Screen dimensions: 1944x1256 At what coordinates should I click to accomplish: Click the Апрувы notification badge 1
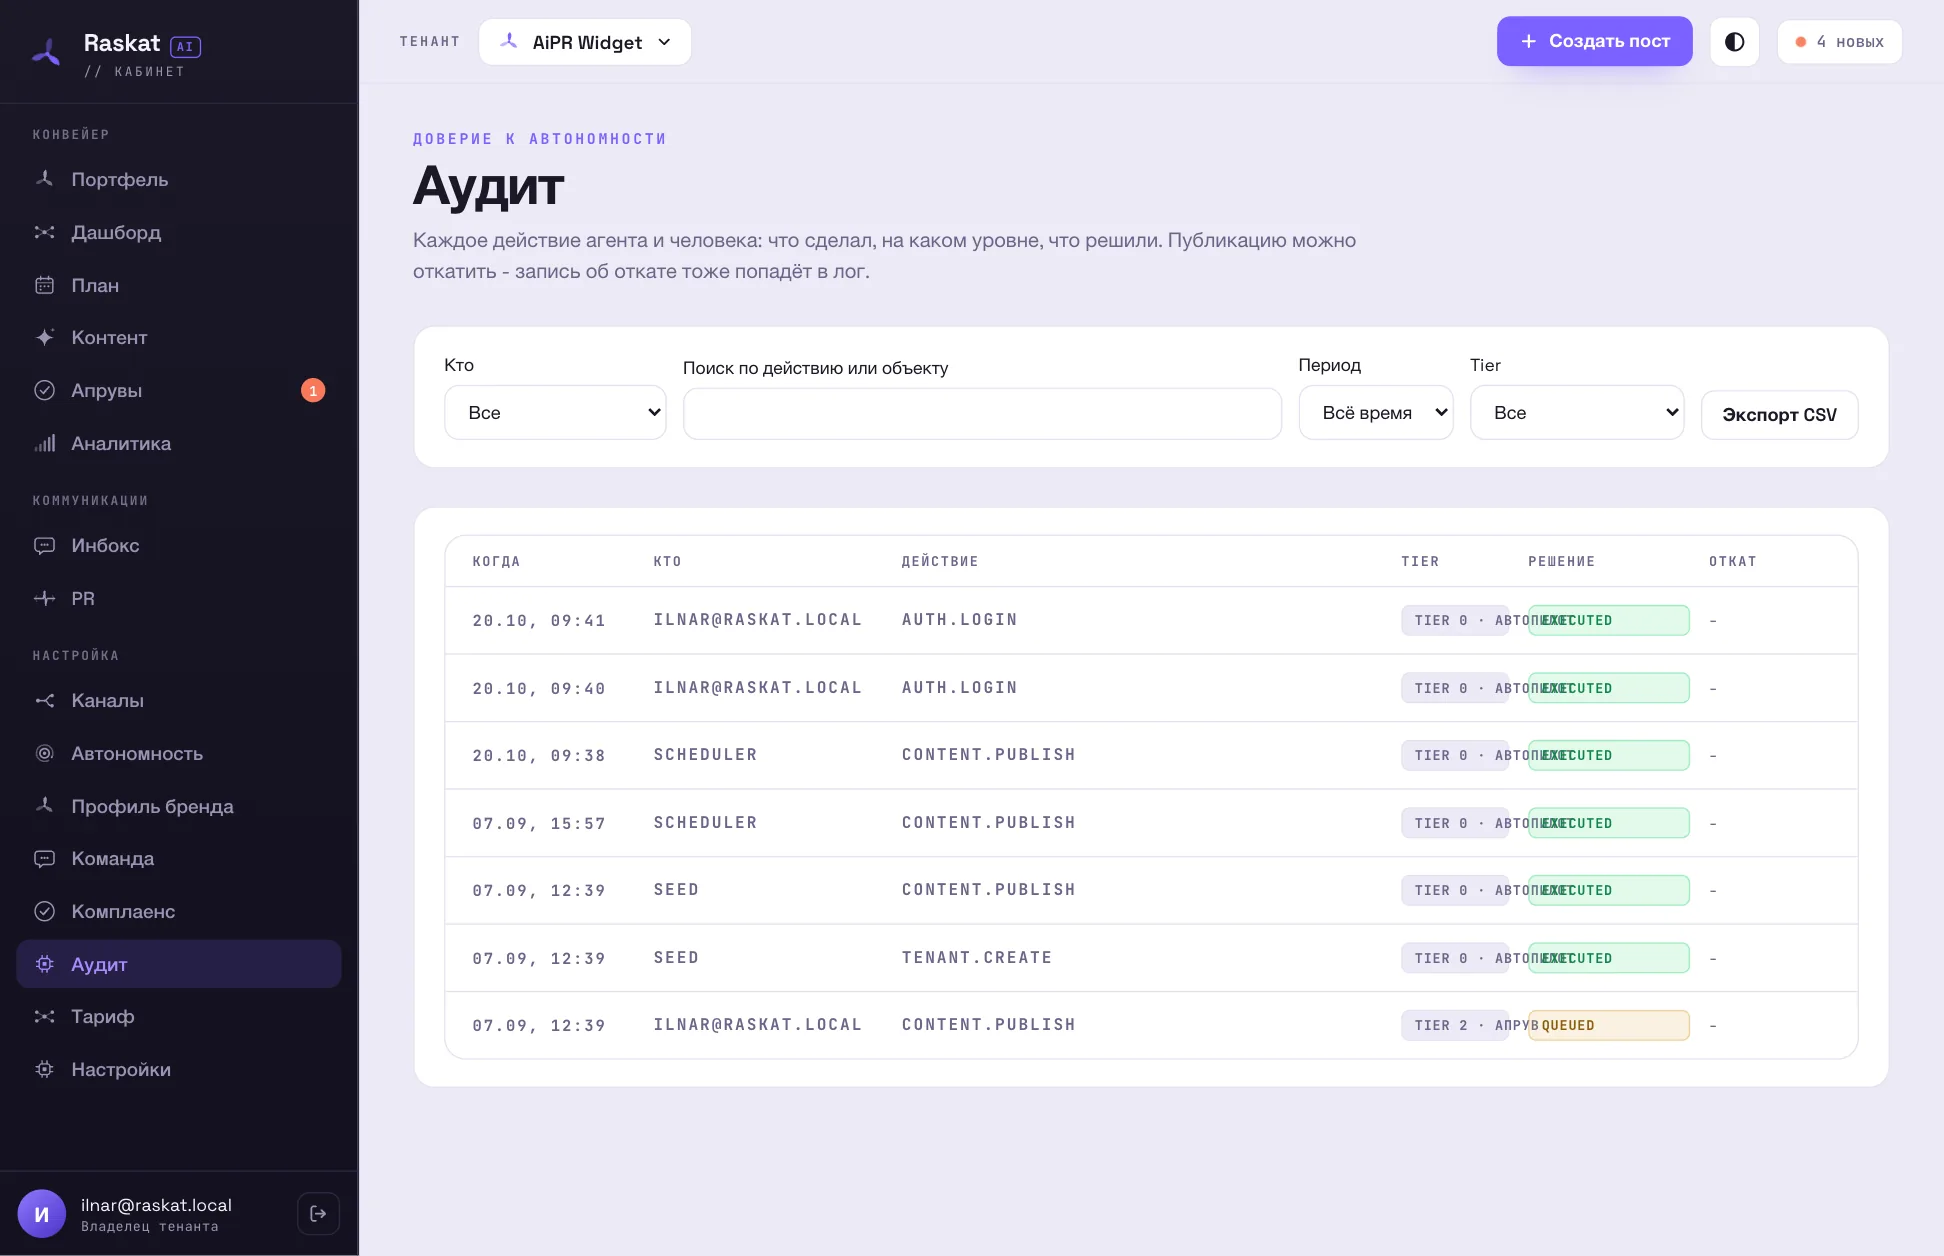313,390
